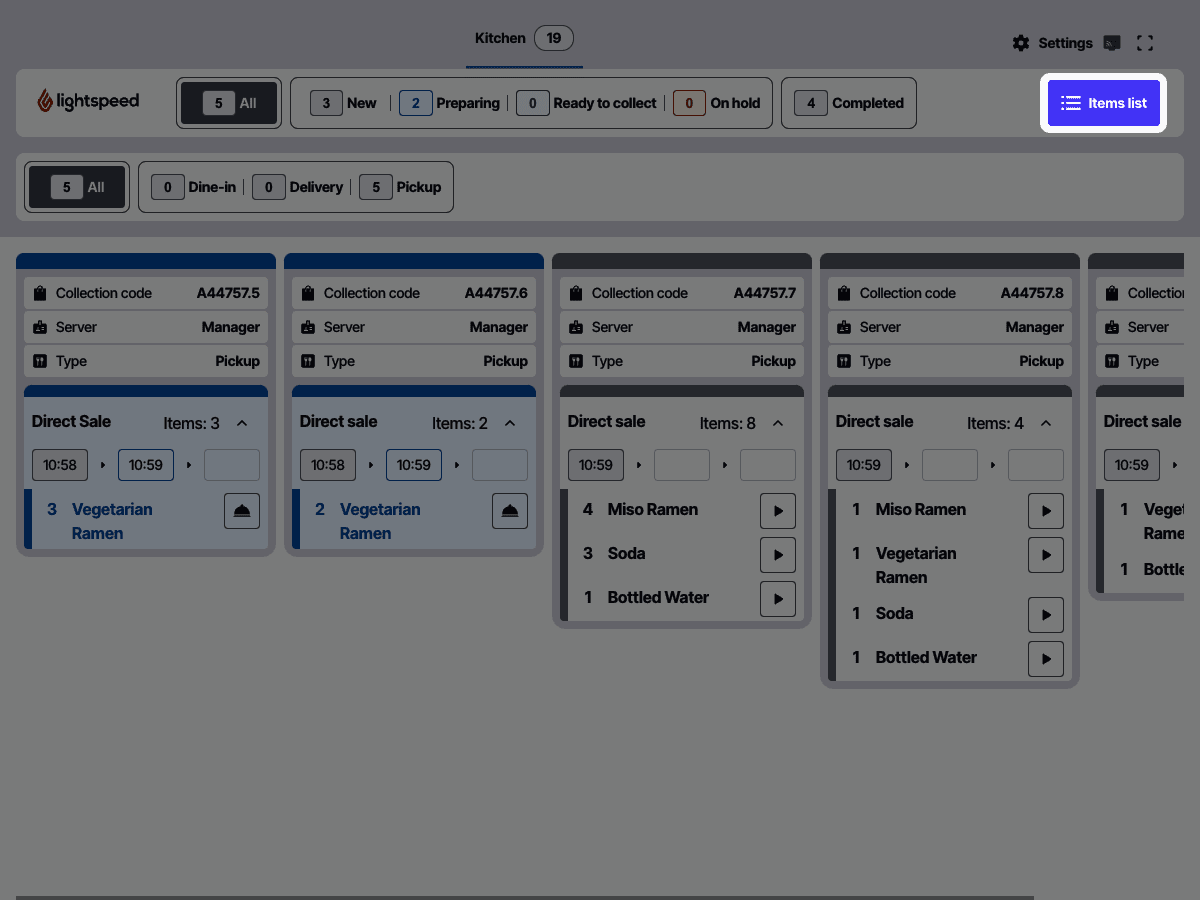The image size is (1200, 900).
Task: Filter orders by New status
Action: tap(344, 103)
